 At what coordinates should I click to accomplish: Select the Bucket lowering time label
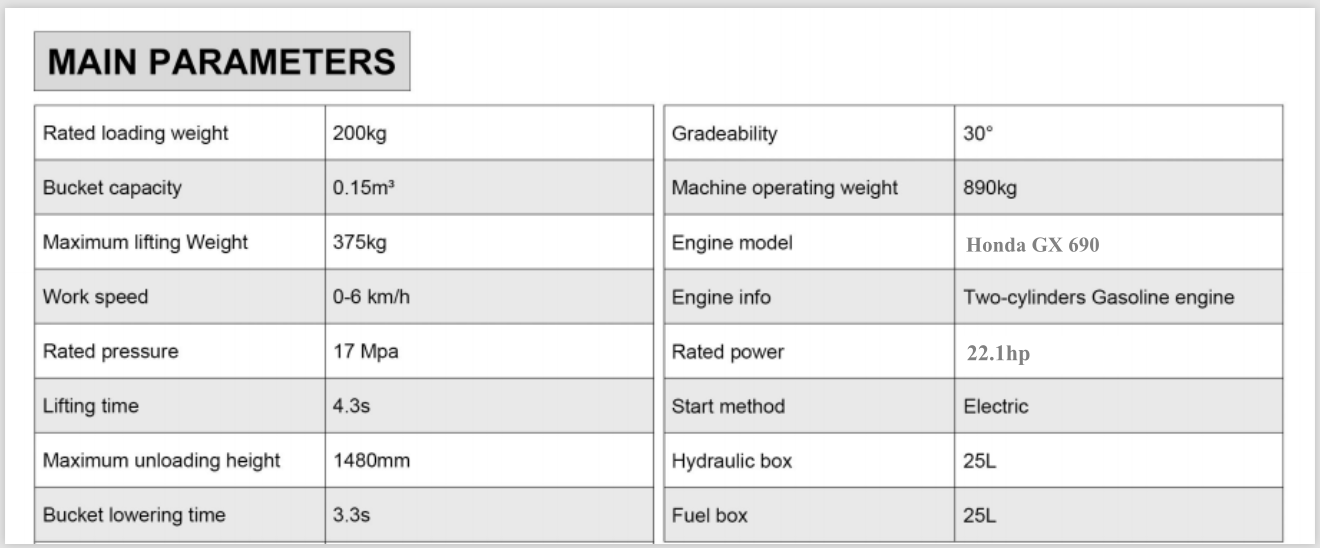[134, 516]
